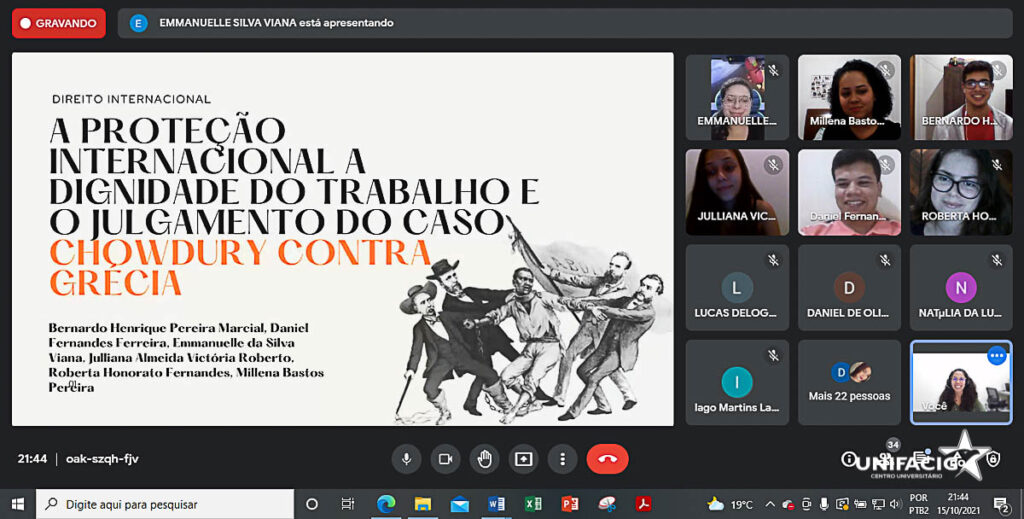Screen dimensions: 1024x519
Task: Toggle the camera on or off
Action: pos(445,459)
